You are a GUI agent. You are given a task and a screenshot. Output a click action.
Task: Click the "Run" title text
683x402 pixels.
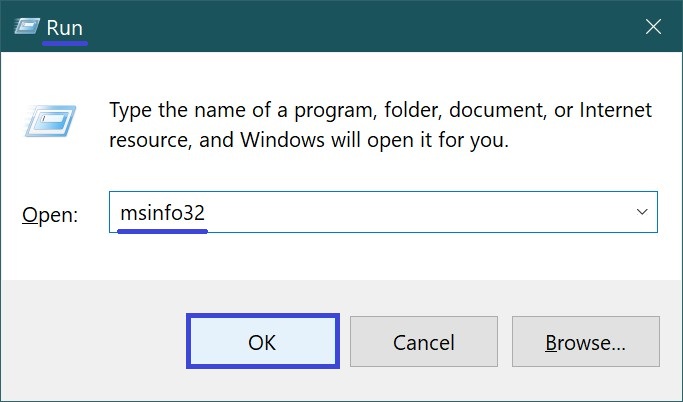click(x=64, y=28)
